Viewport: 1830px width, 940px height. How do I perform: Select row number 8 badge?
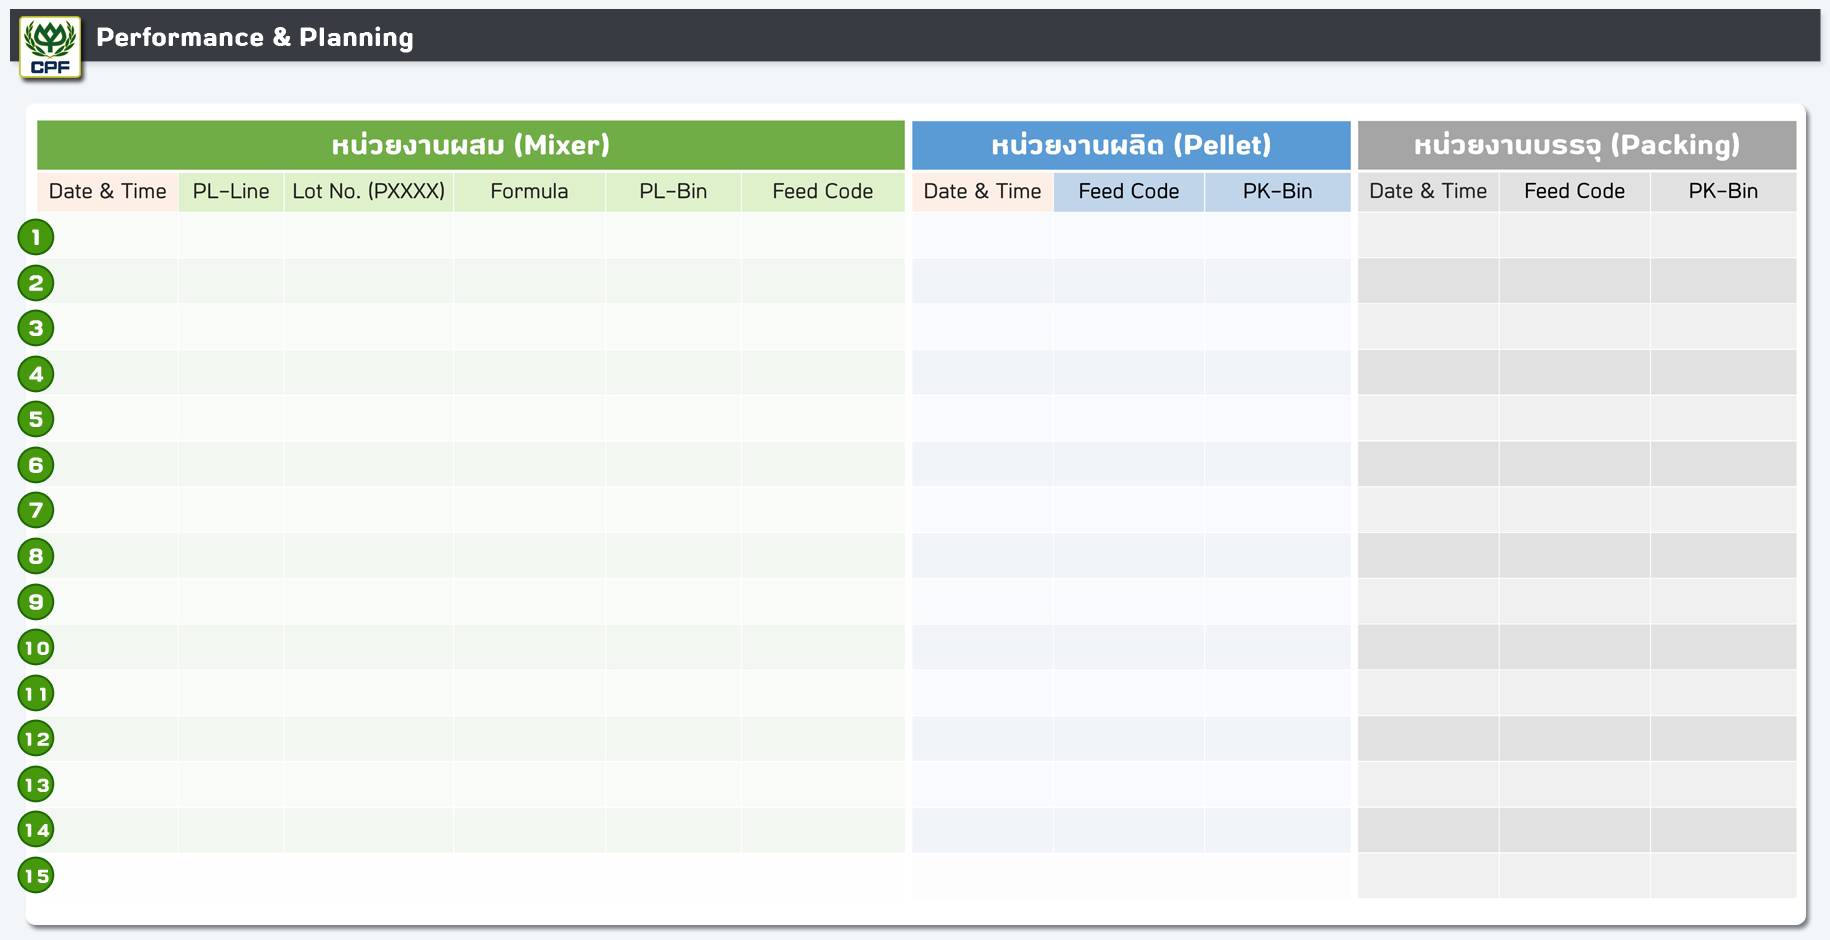tap(36, 556)
